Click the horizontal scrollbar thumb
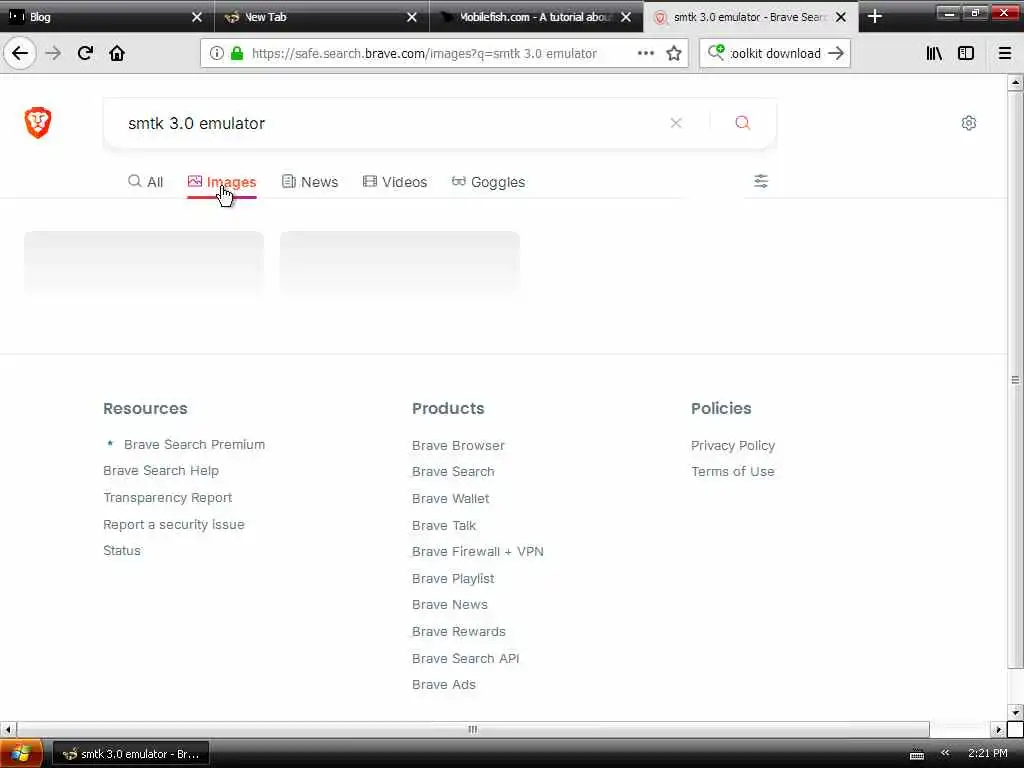 pyautogui.click(x=473, y=729)
